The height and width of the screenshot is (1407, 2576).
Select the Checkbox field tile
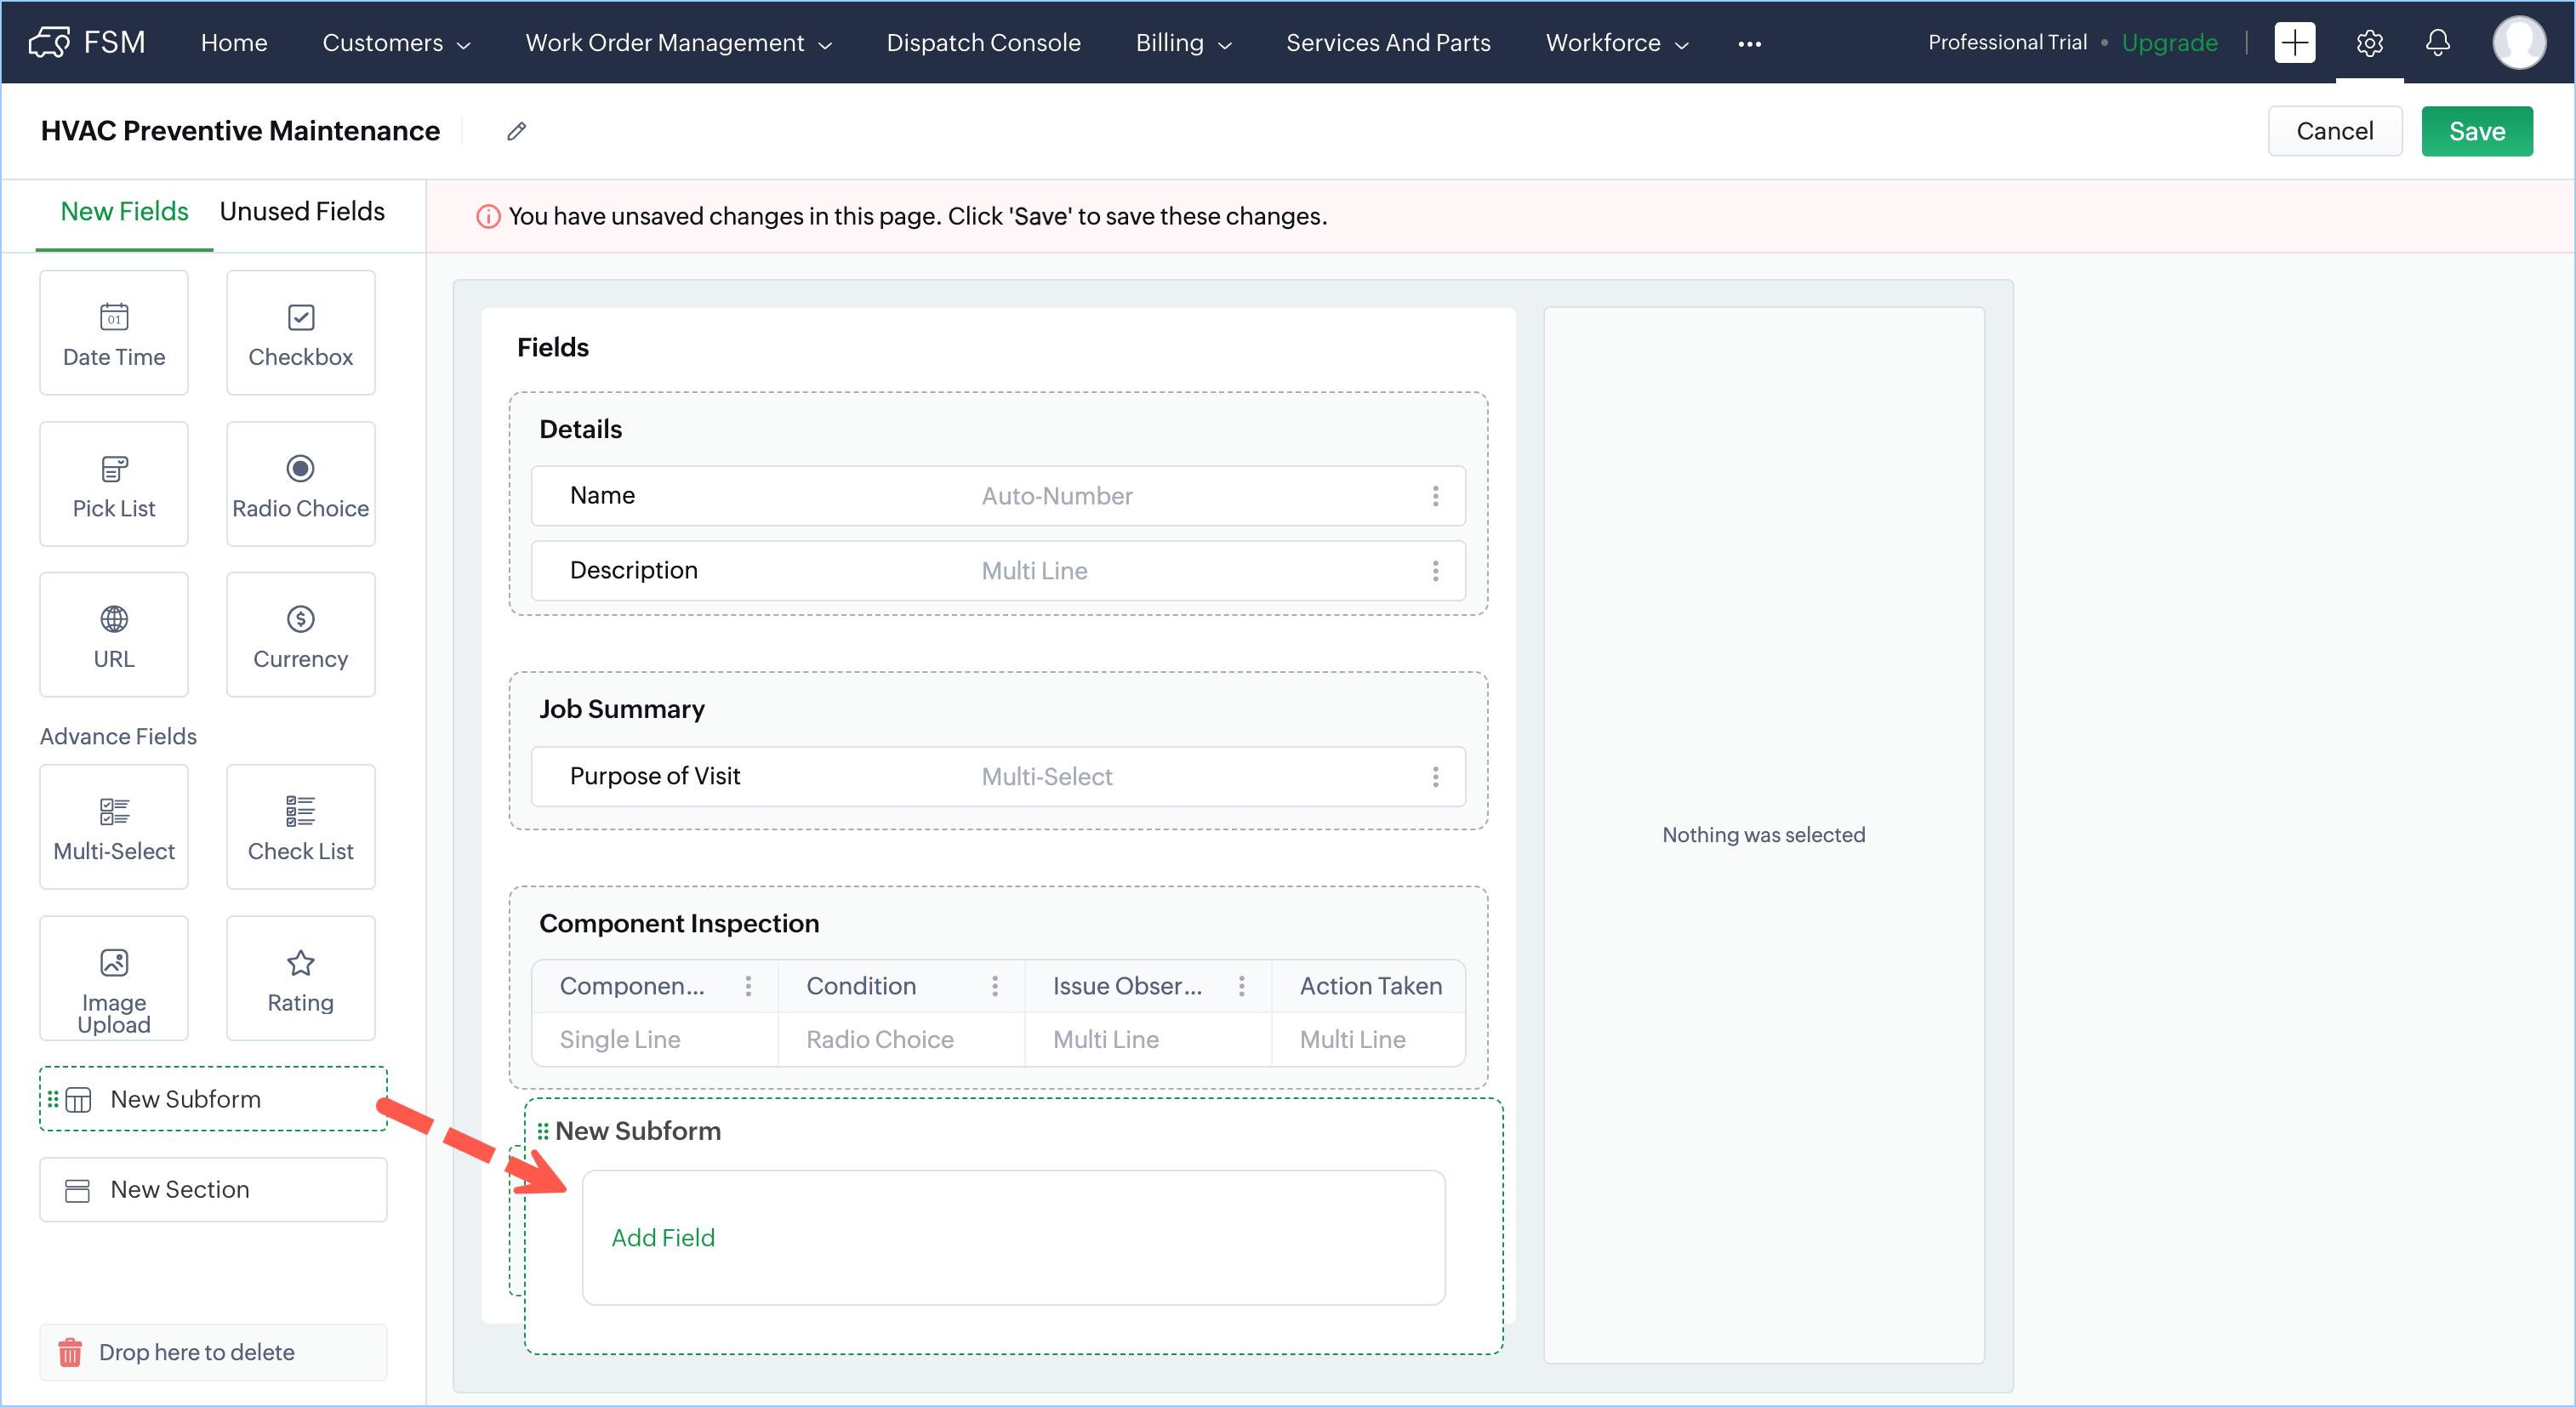point(300,333)
